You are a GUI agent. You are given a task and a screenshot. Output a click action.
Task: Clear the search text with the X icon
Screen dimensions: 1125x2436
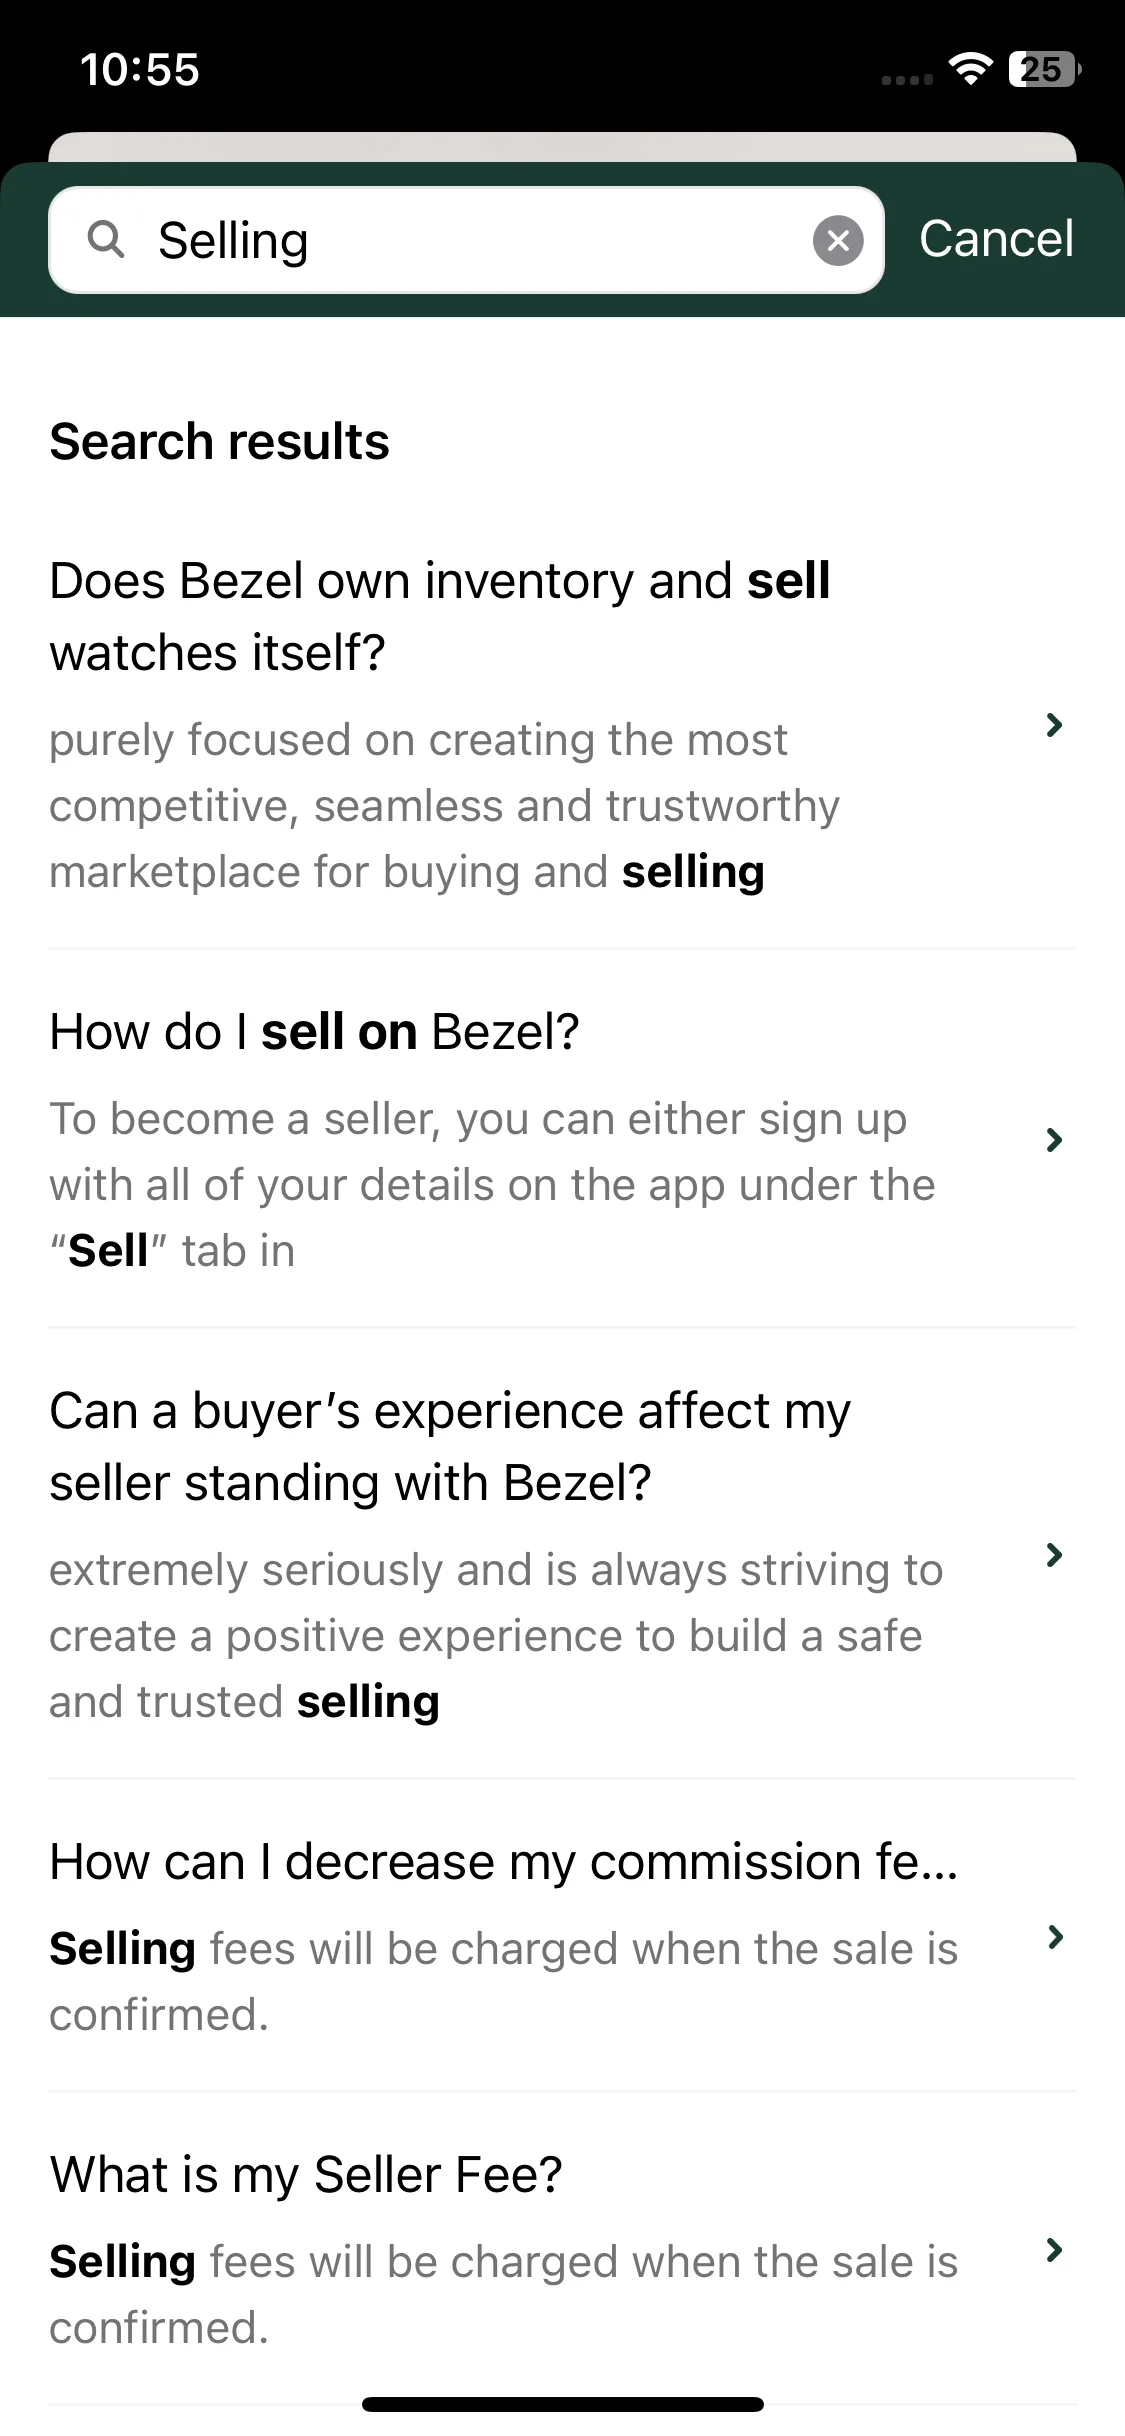pos(838,241)
